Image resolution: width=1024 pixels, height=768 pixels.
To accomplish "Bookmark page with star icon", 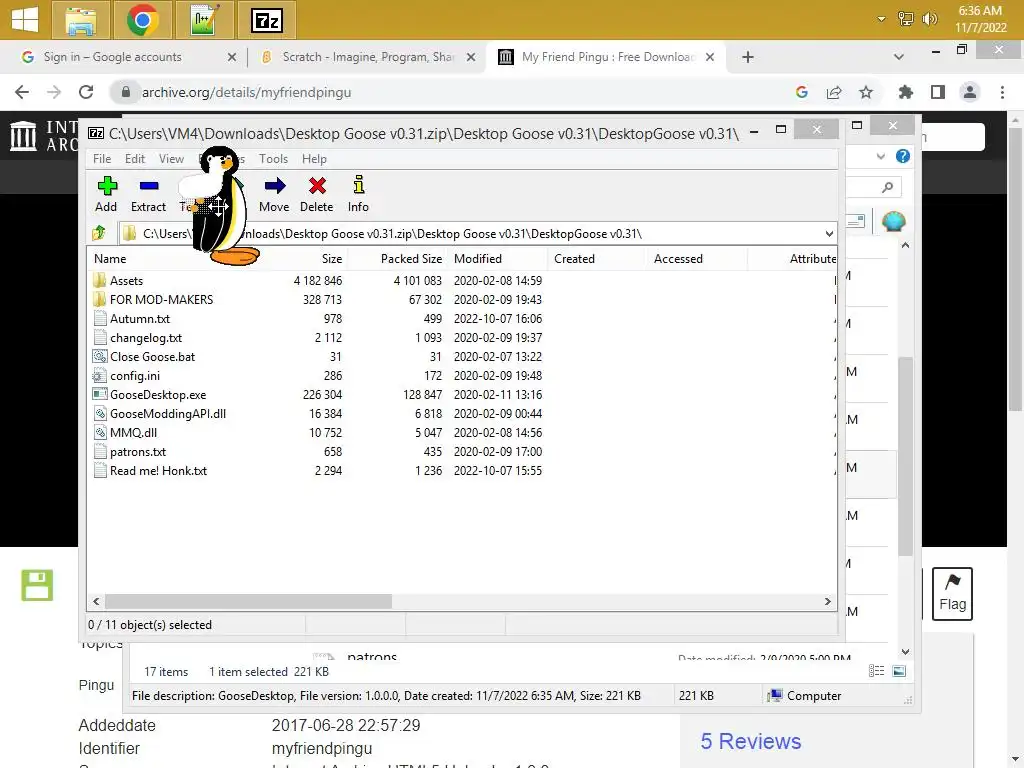I will pos(866,93).
